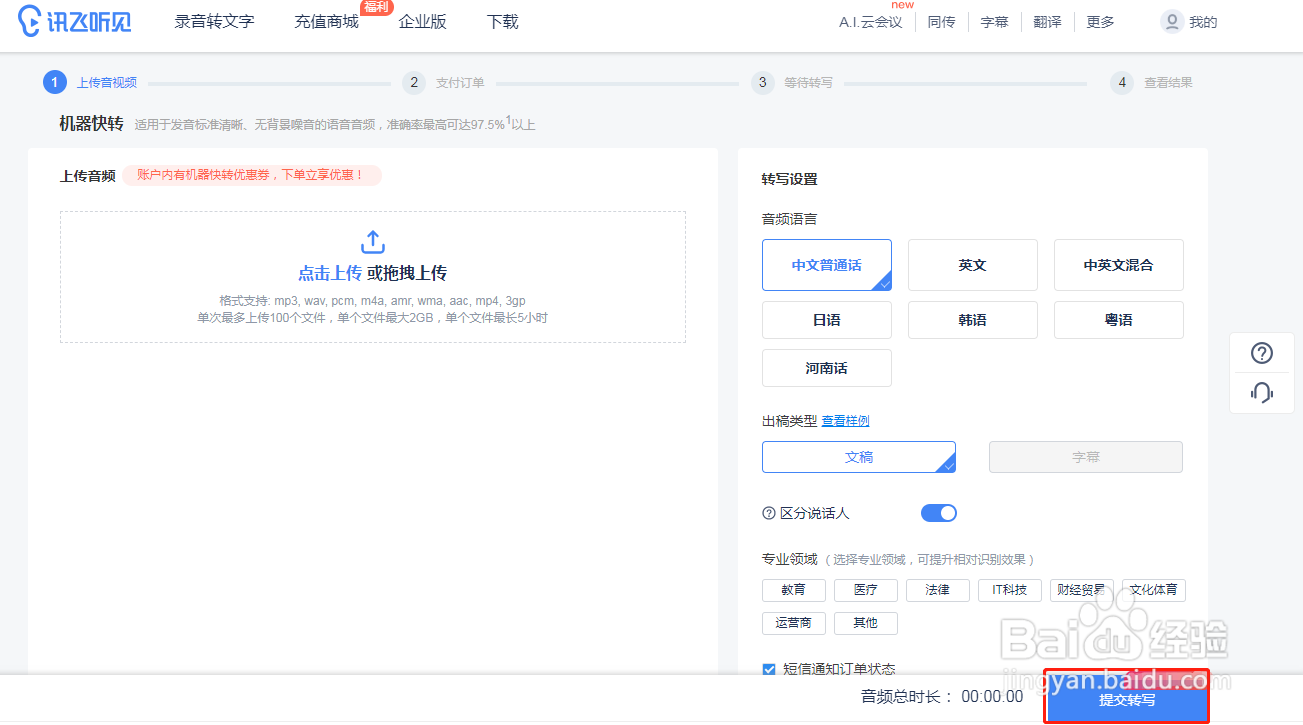Viewport: 1303px width, 725px height.
Task: Choose 文稿 output type
Action: [859, 457]
